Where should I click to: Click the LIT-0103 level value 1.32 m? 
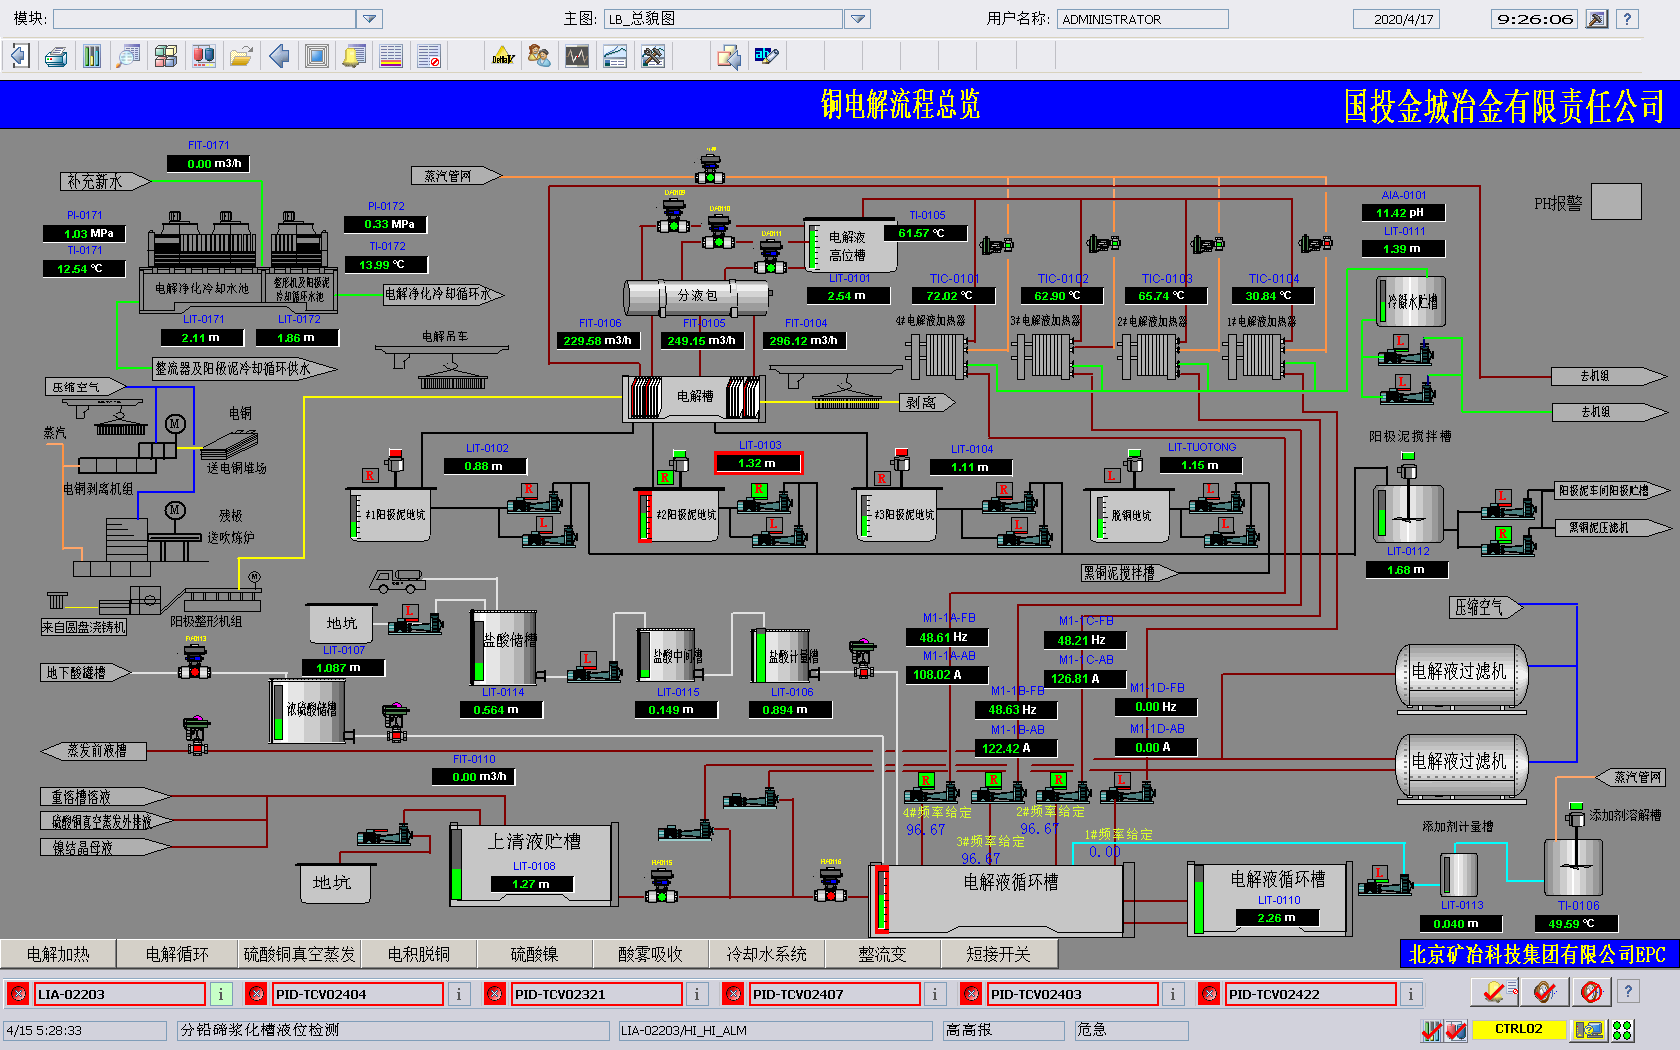(x=757, y=463)
